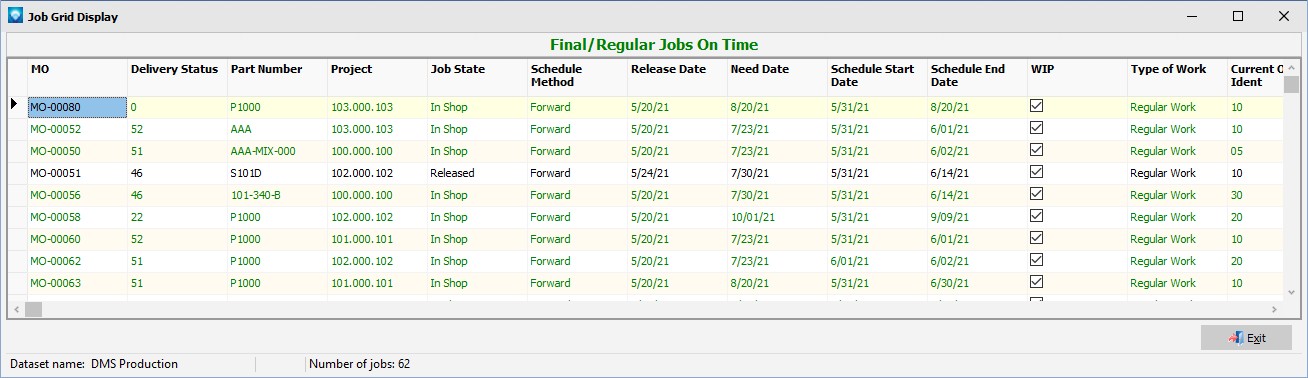Toggle WIP checkbox for MO-00051
This screenshot has height=378, width=1308.
[x=1037, y=172]
